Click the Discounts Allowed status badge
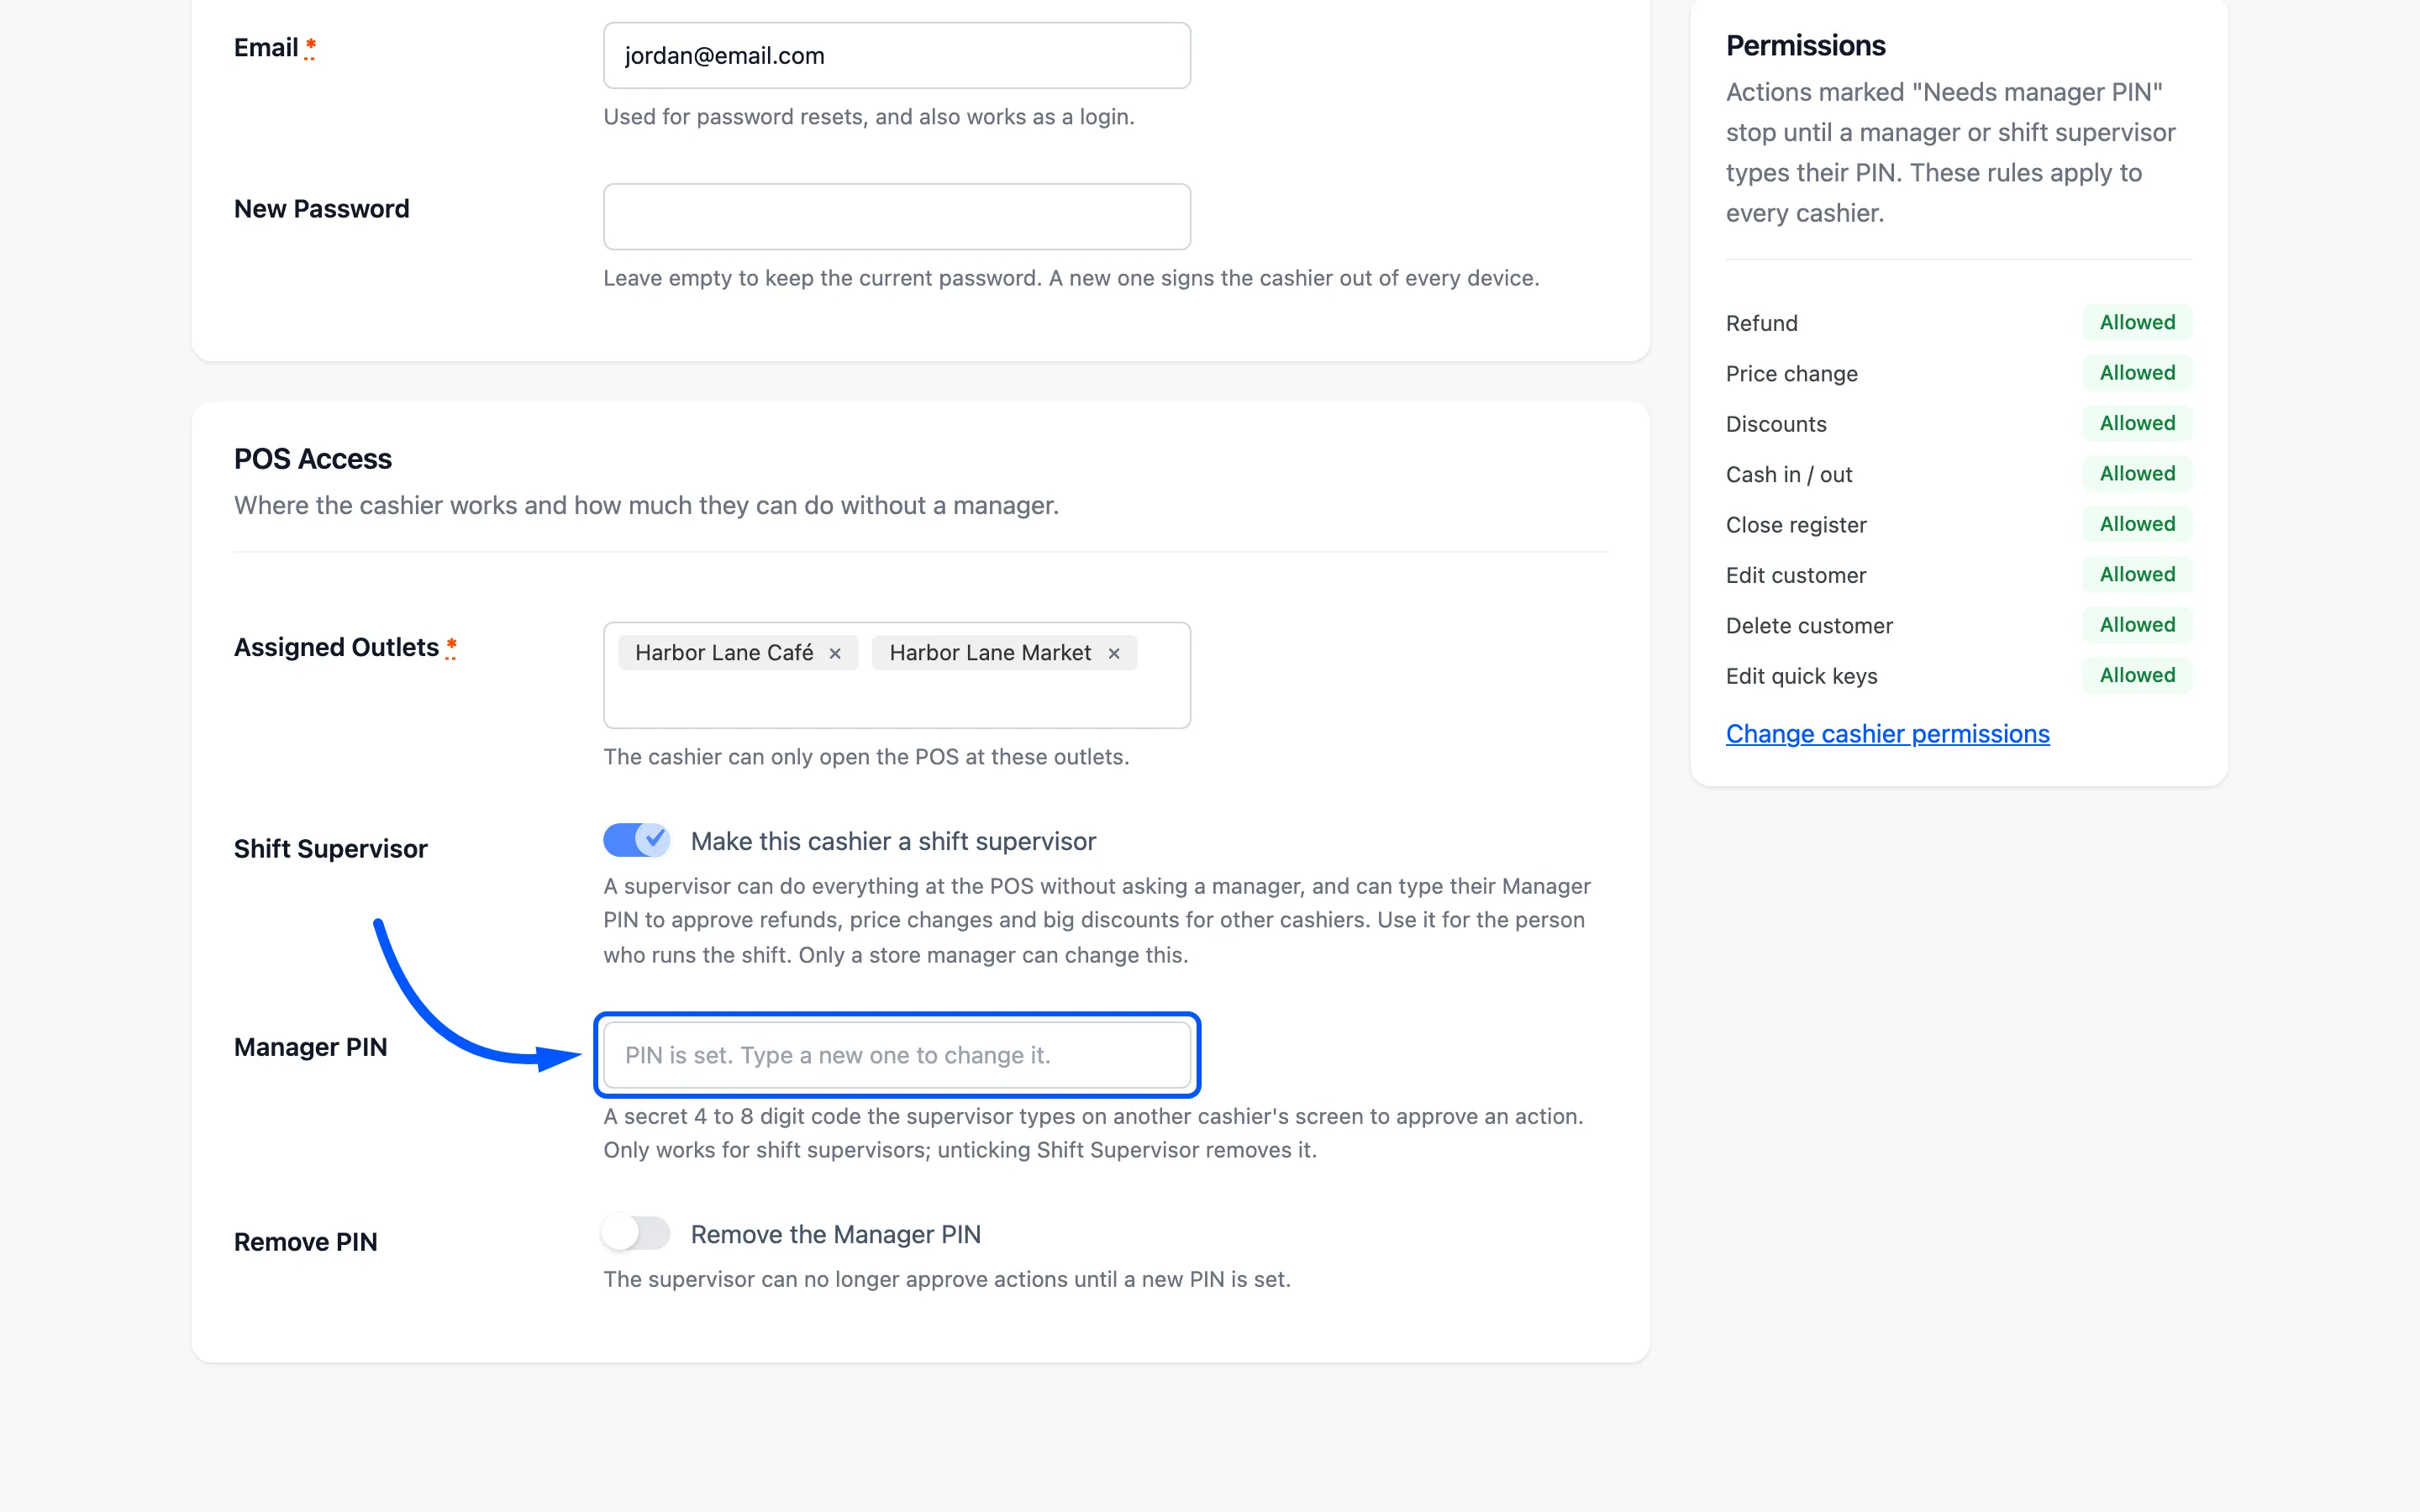2420x1512 pixels. point(2137,423)
